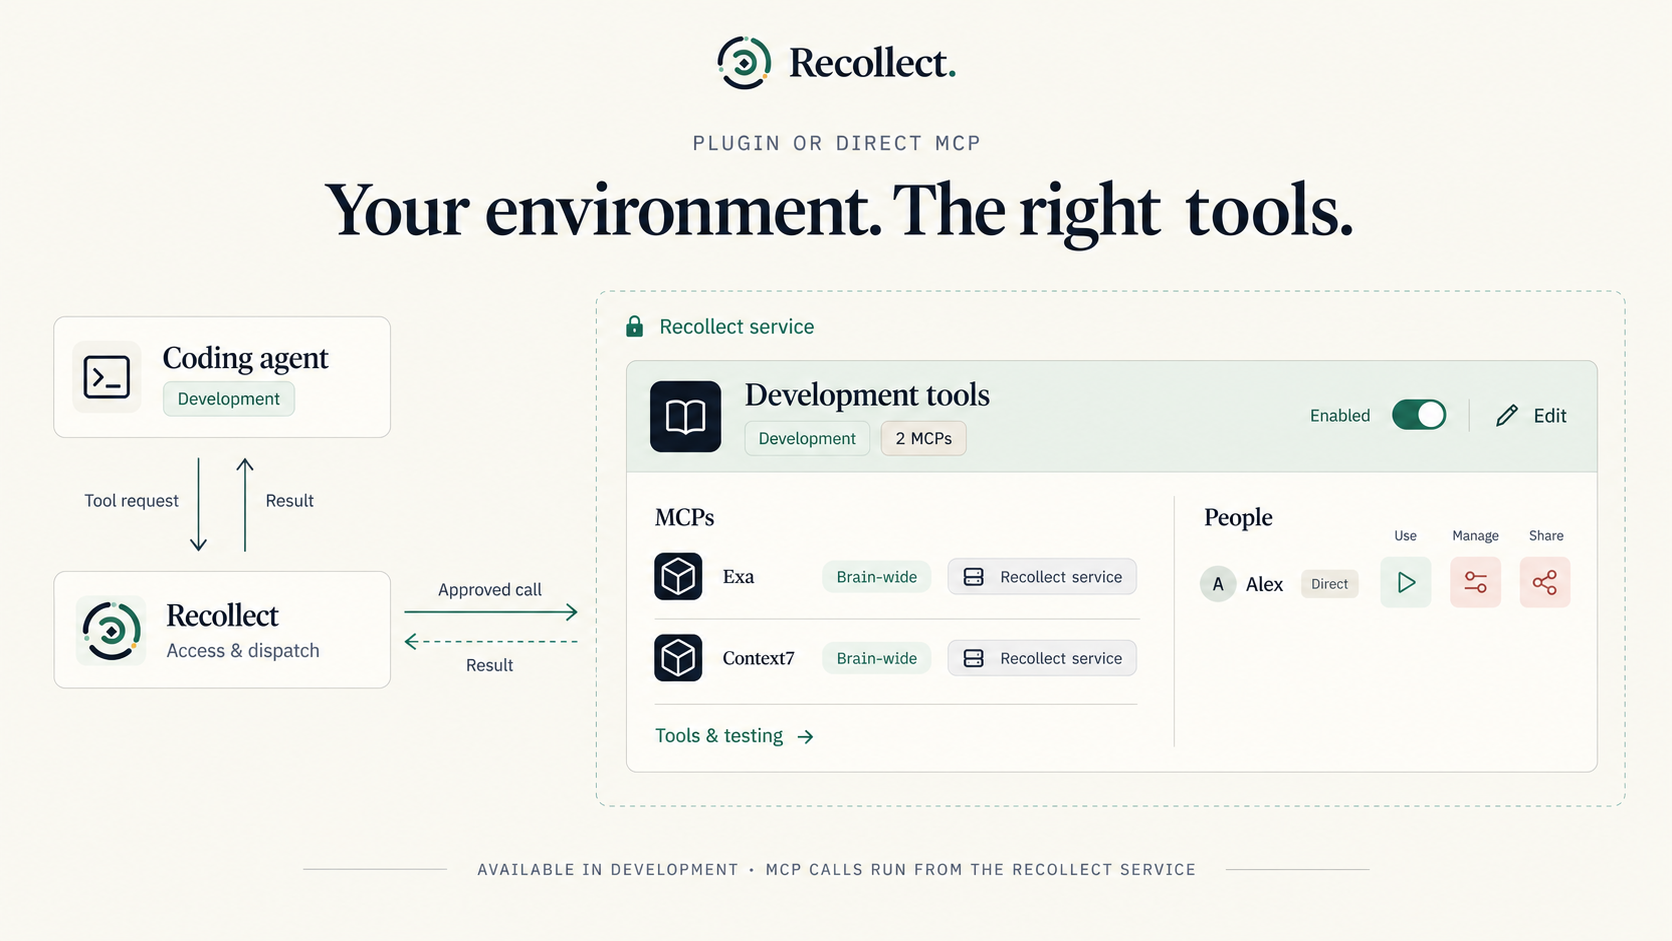Click the server icon in Context7's Recollect service chip
This screenshot has width=1672, height=941.
973,658
